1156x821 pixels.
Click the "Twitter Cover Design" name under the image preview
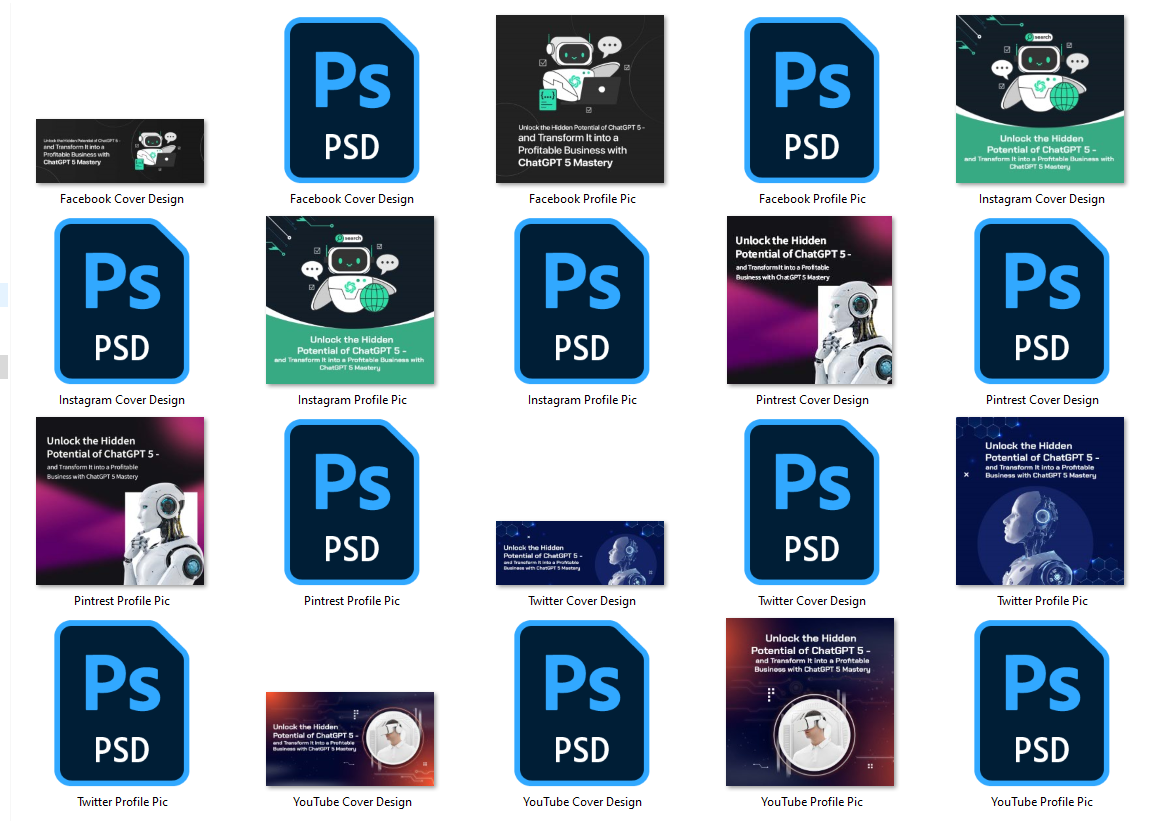point(582,601)
